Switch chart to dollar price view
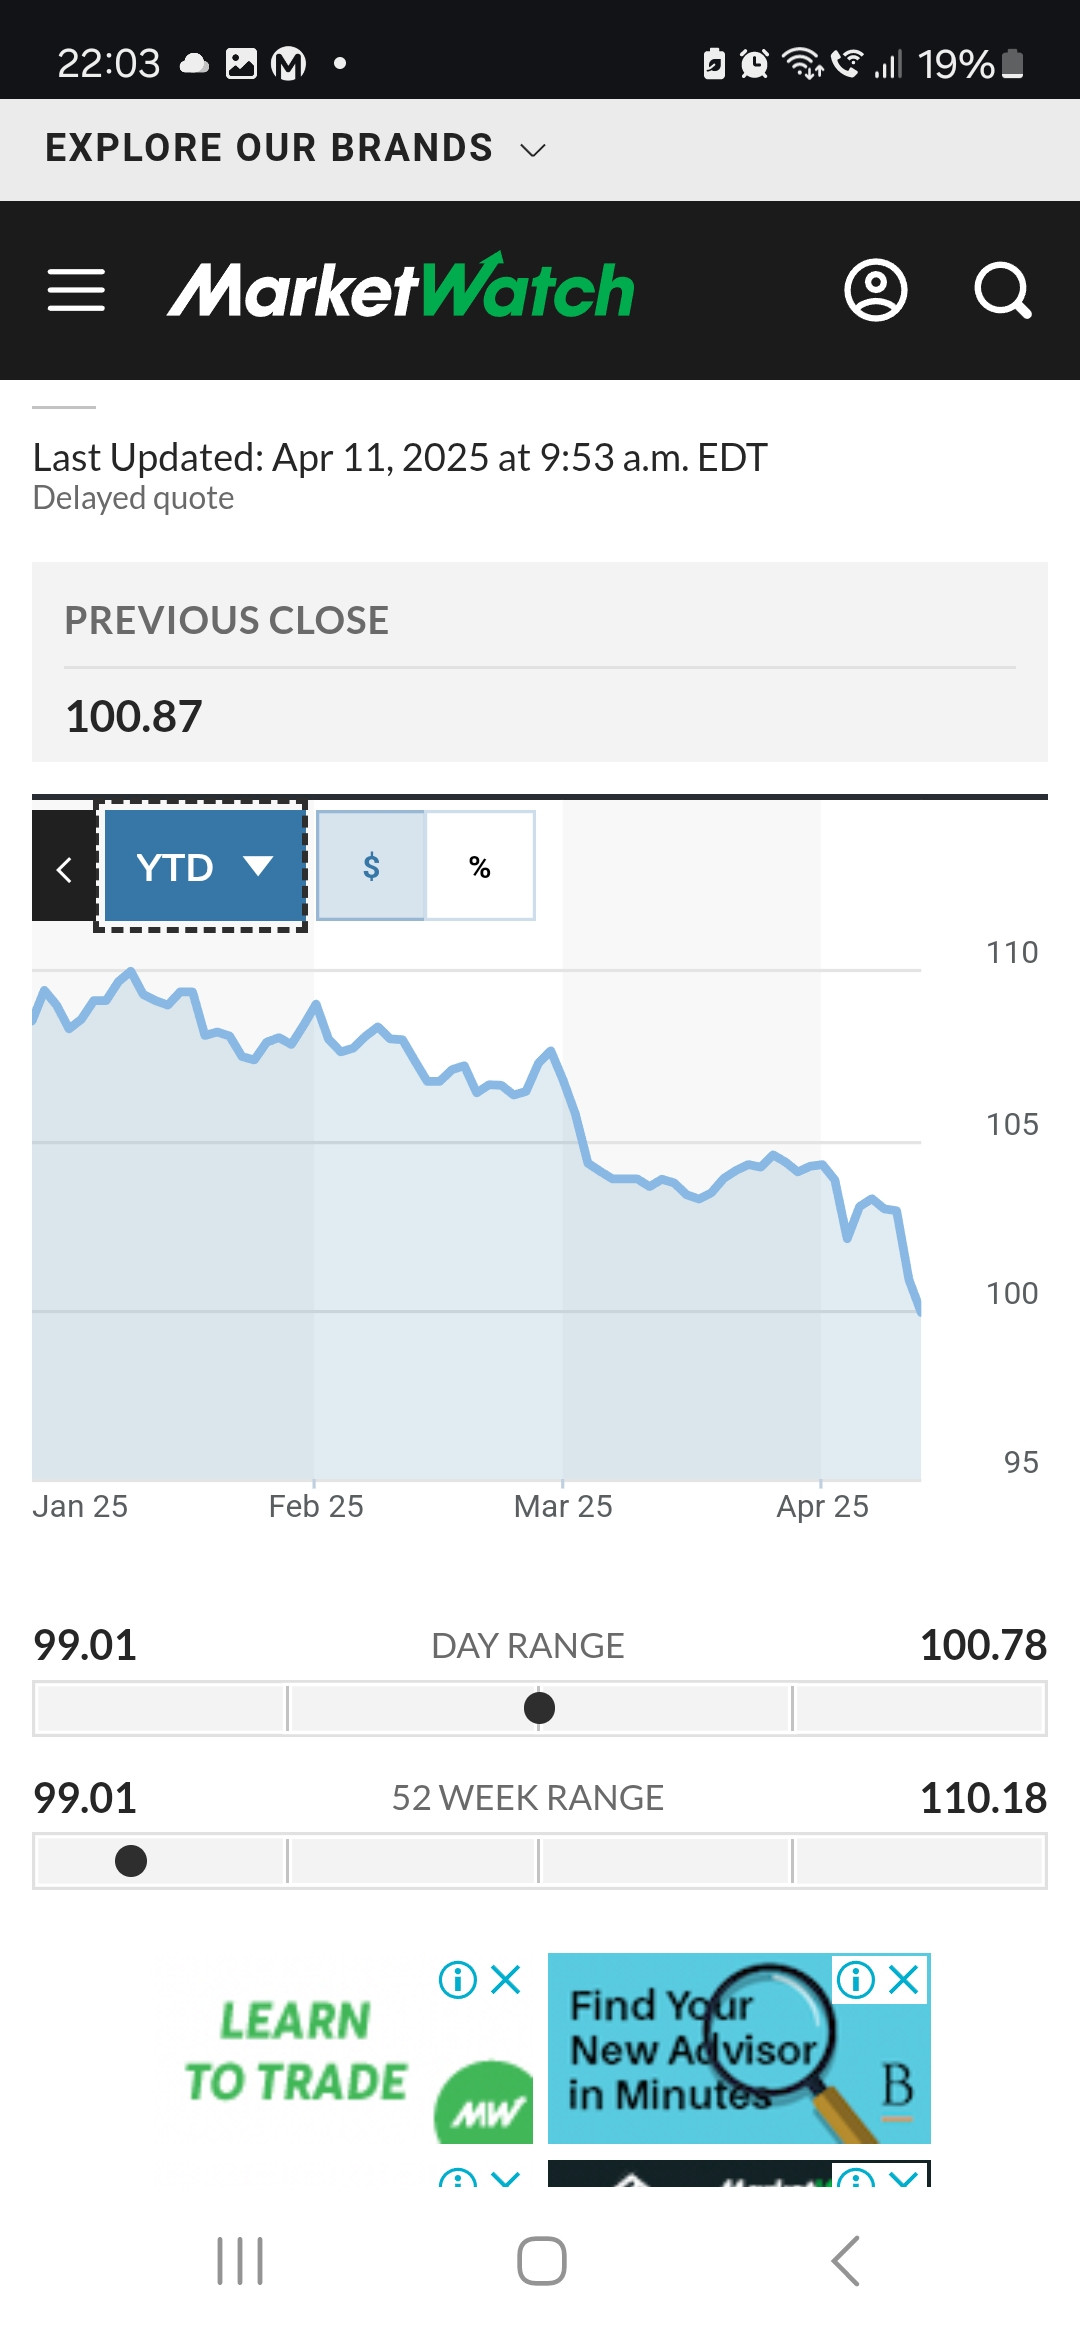 point(371,866)
